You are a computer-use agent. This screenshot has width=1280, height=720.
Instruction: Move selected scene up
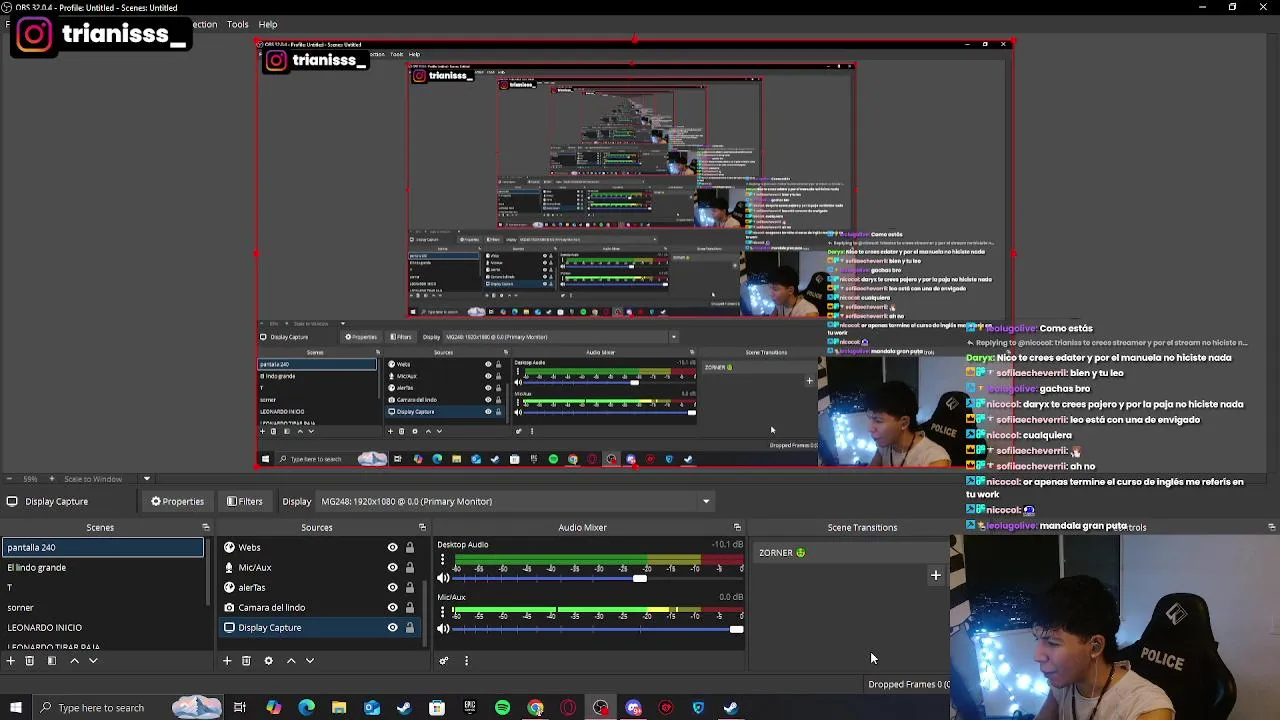(x=74, y=660)
